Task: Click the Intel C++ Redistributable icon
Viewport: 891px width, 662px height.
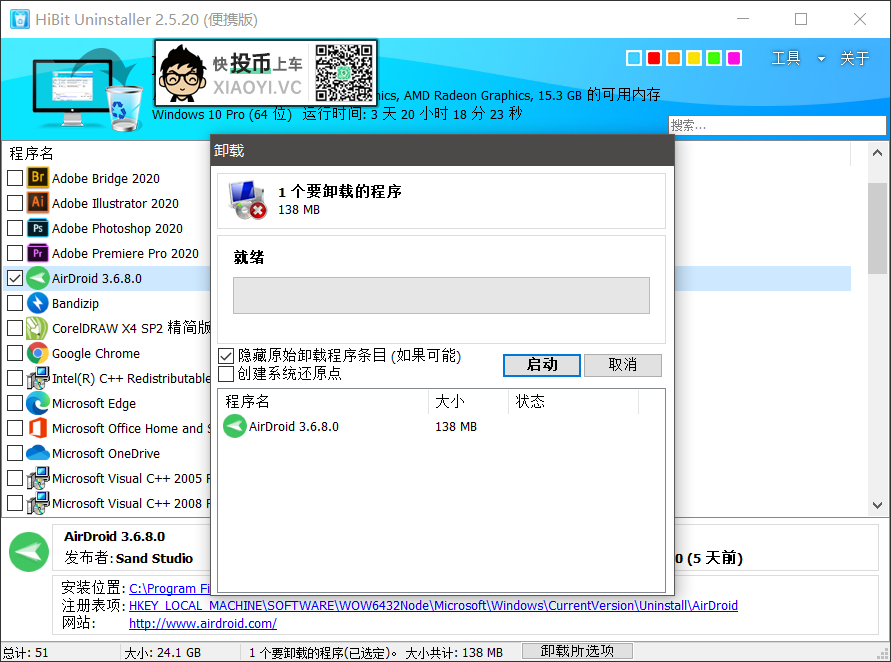Action: (x=38, y=378)
